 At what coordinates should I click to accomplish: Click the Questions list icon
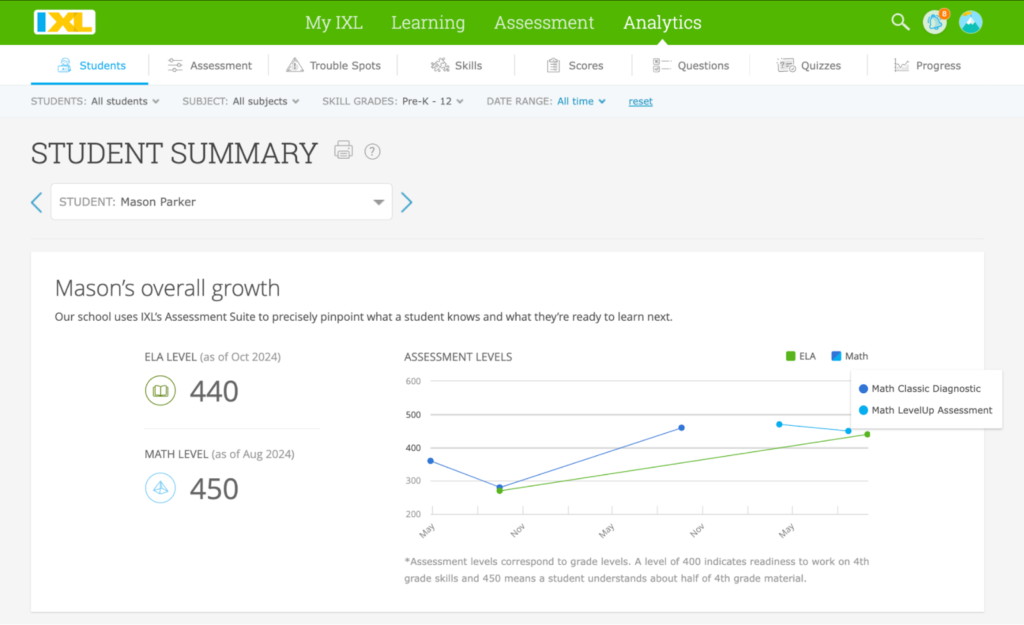click(x=661, y=65)
